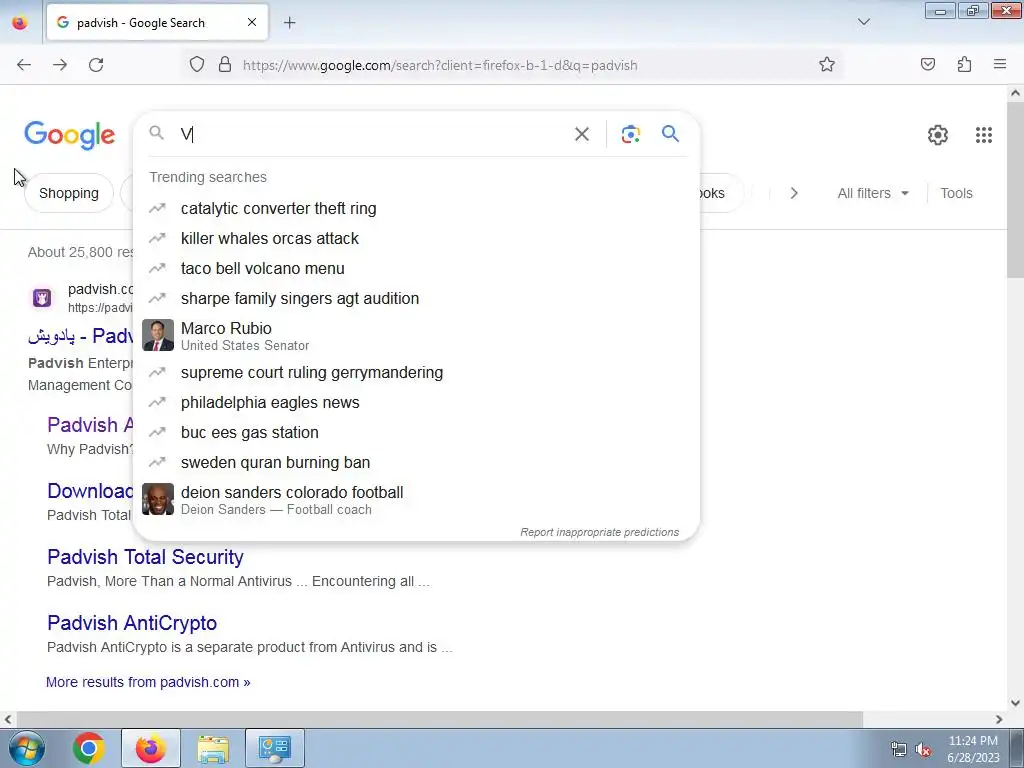1024x768 pixels.
Task: Expand the All filters dropdown
Action: point(873,193)
